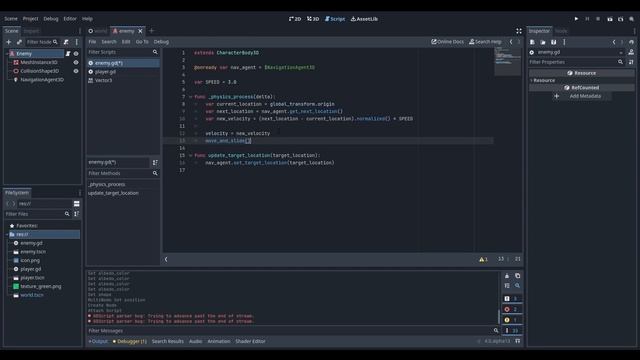640x360 pixels.
Task: Click the warning indicator in script status bar
Action: click(x=484, y=260)
